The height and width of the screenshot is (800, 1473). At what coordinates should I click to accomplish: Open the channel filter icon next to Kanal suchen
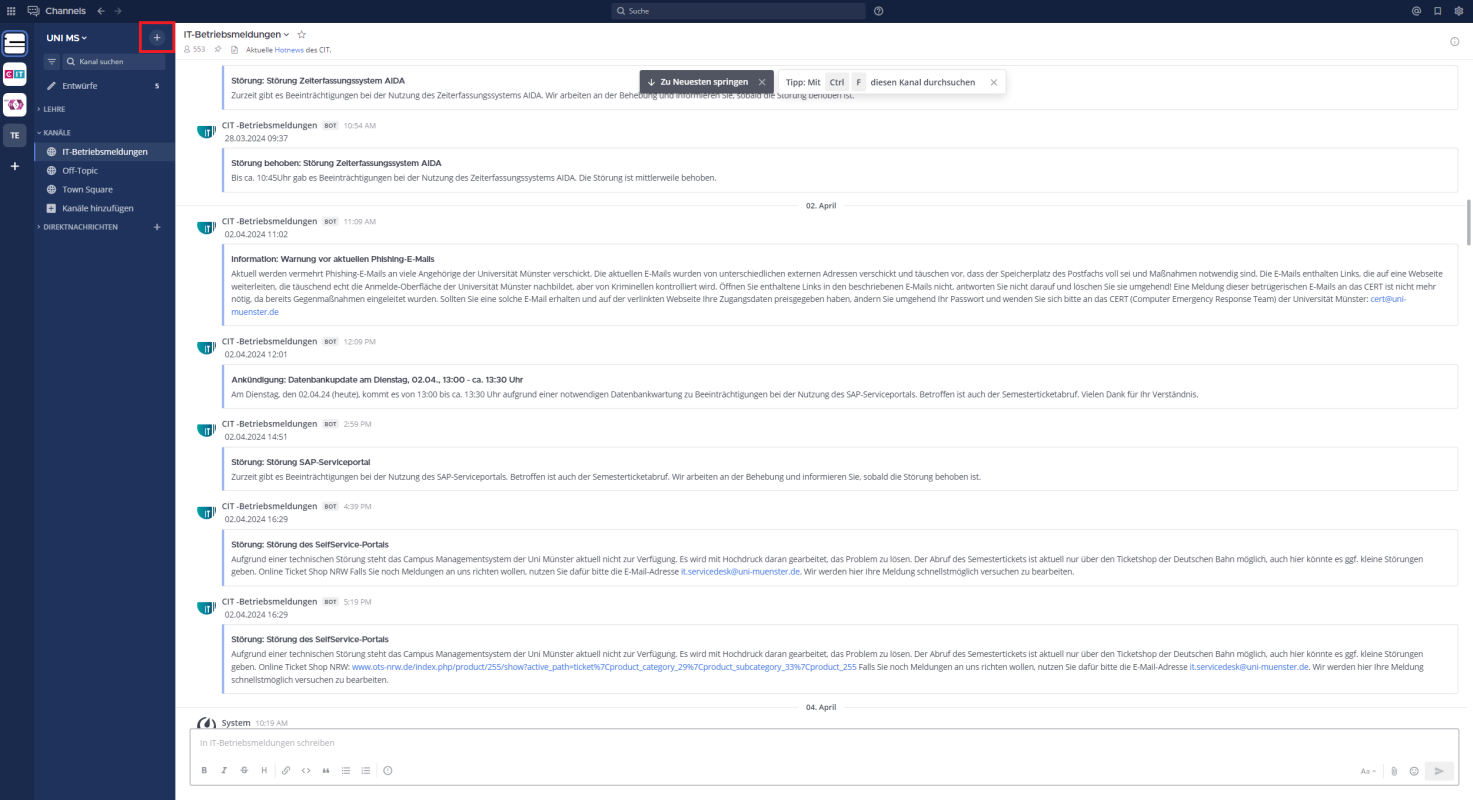pyautogui.click(x=52, y=62)
